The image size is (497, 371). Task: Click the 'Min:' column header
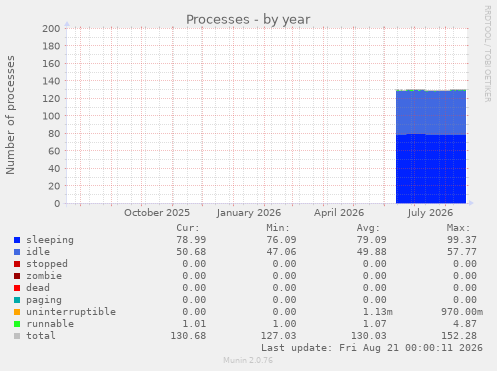point(278,228)
